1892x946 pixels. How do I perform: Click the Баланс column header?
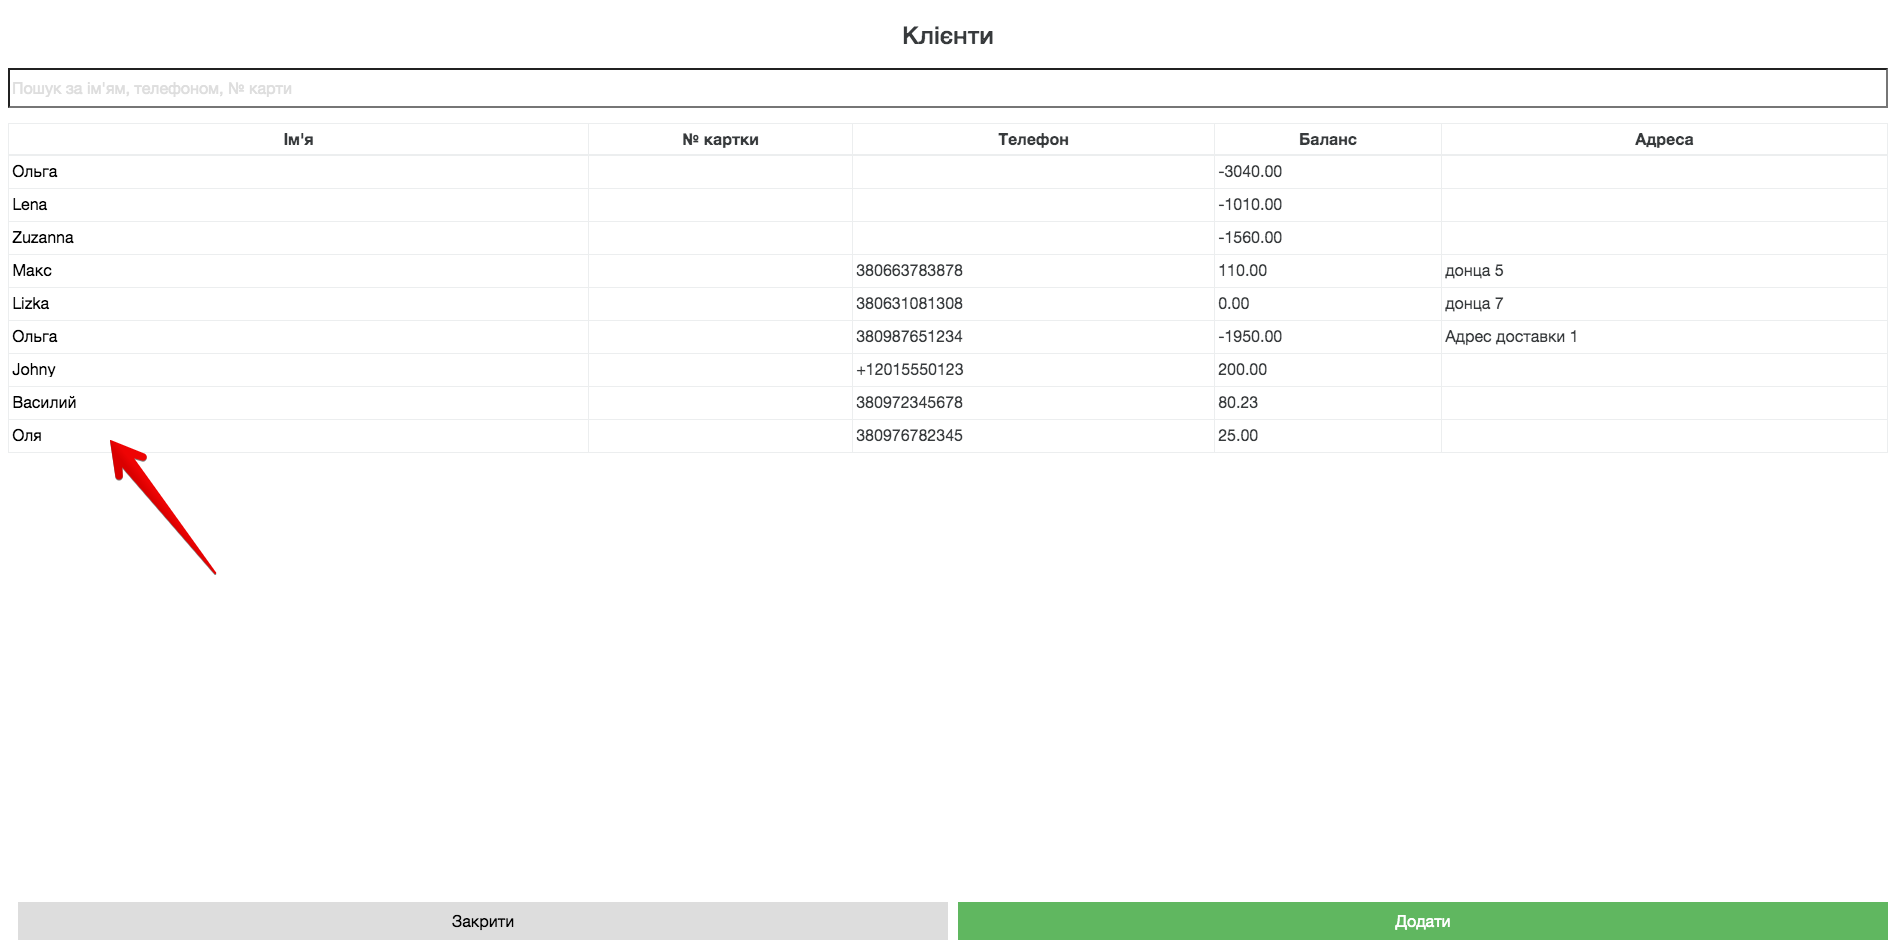pos(1327,140)
